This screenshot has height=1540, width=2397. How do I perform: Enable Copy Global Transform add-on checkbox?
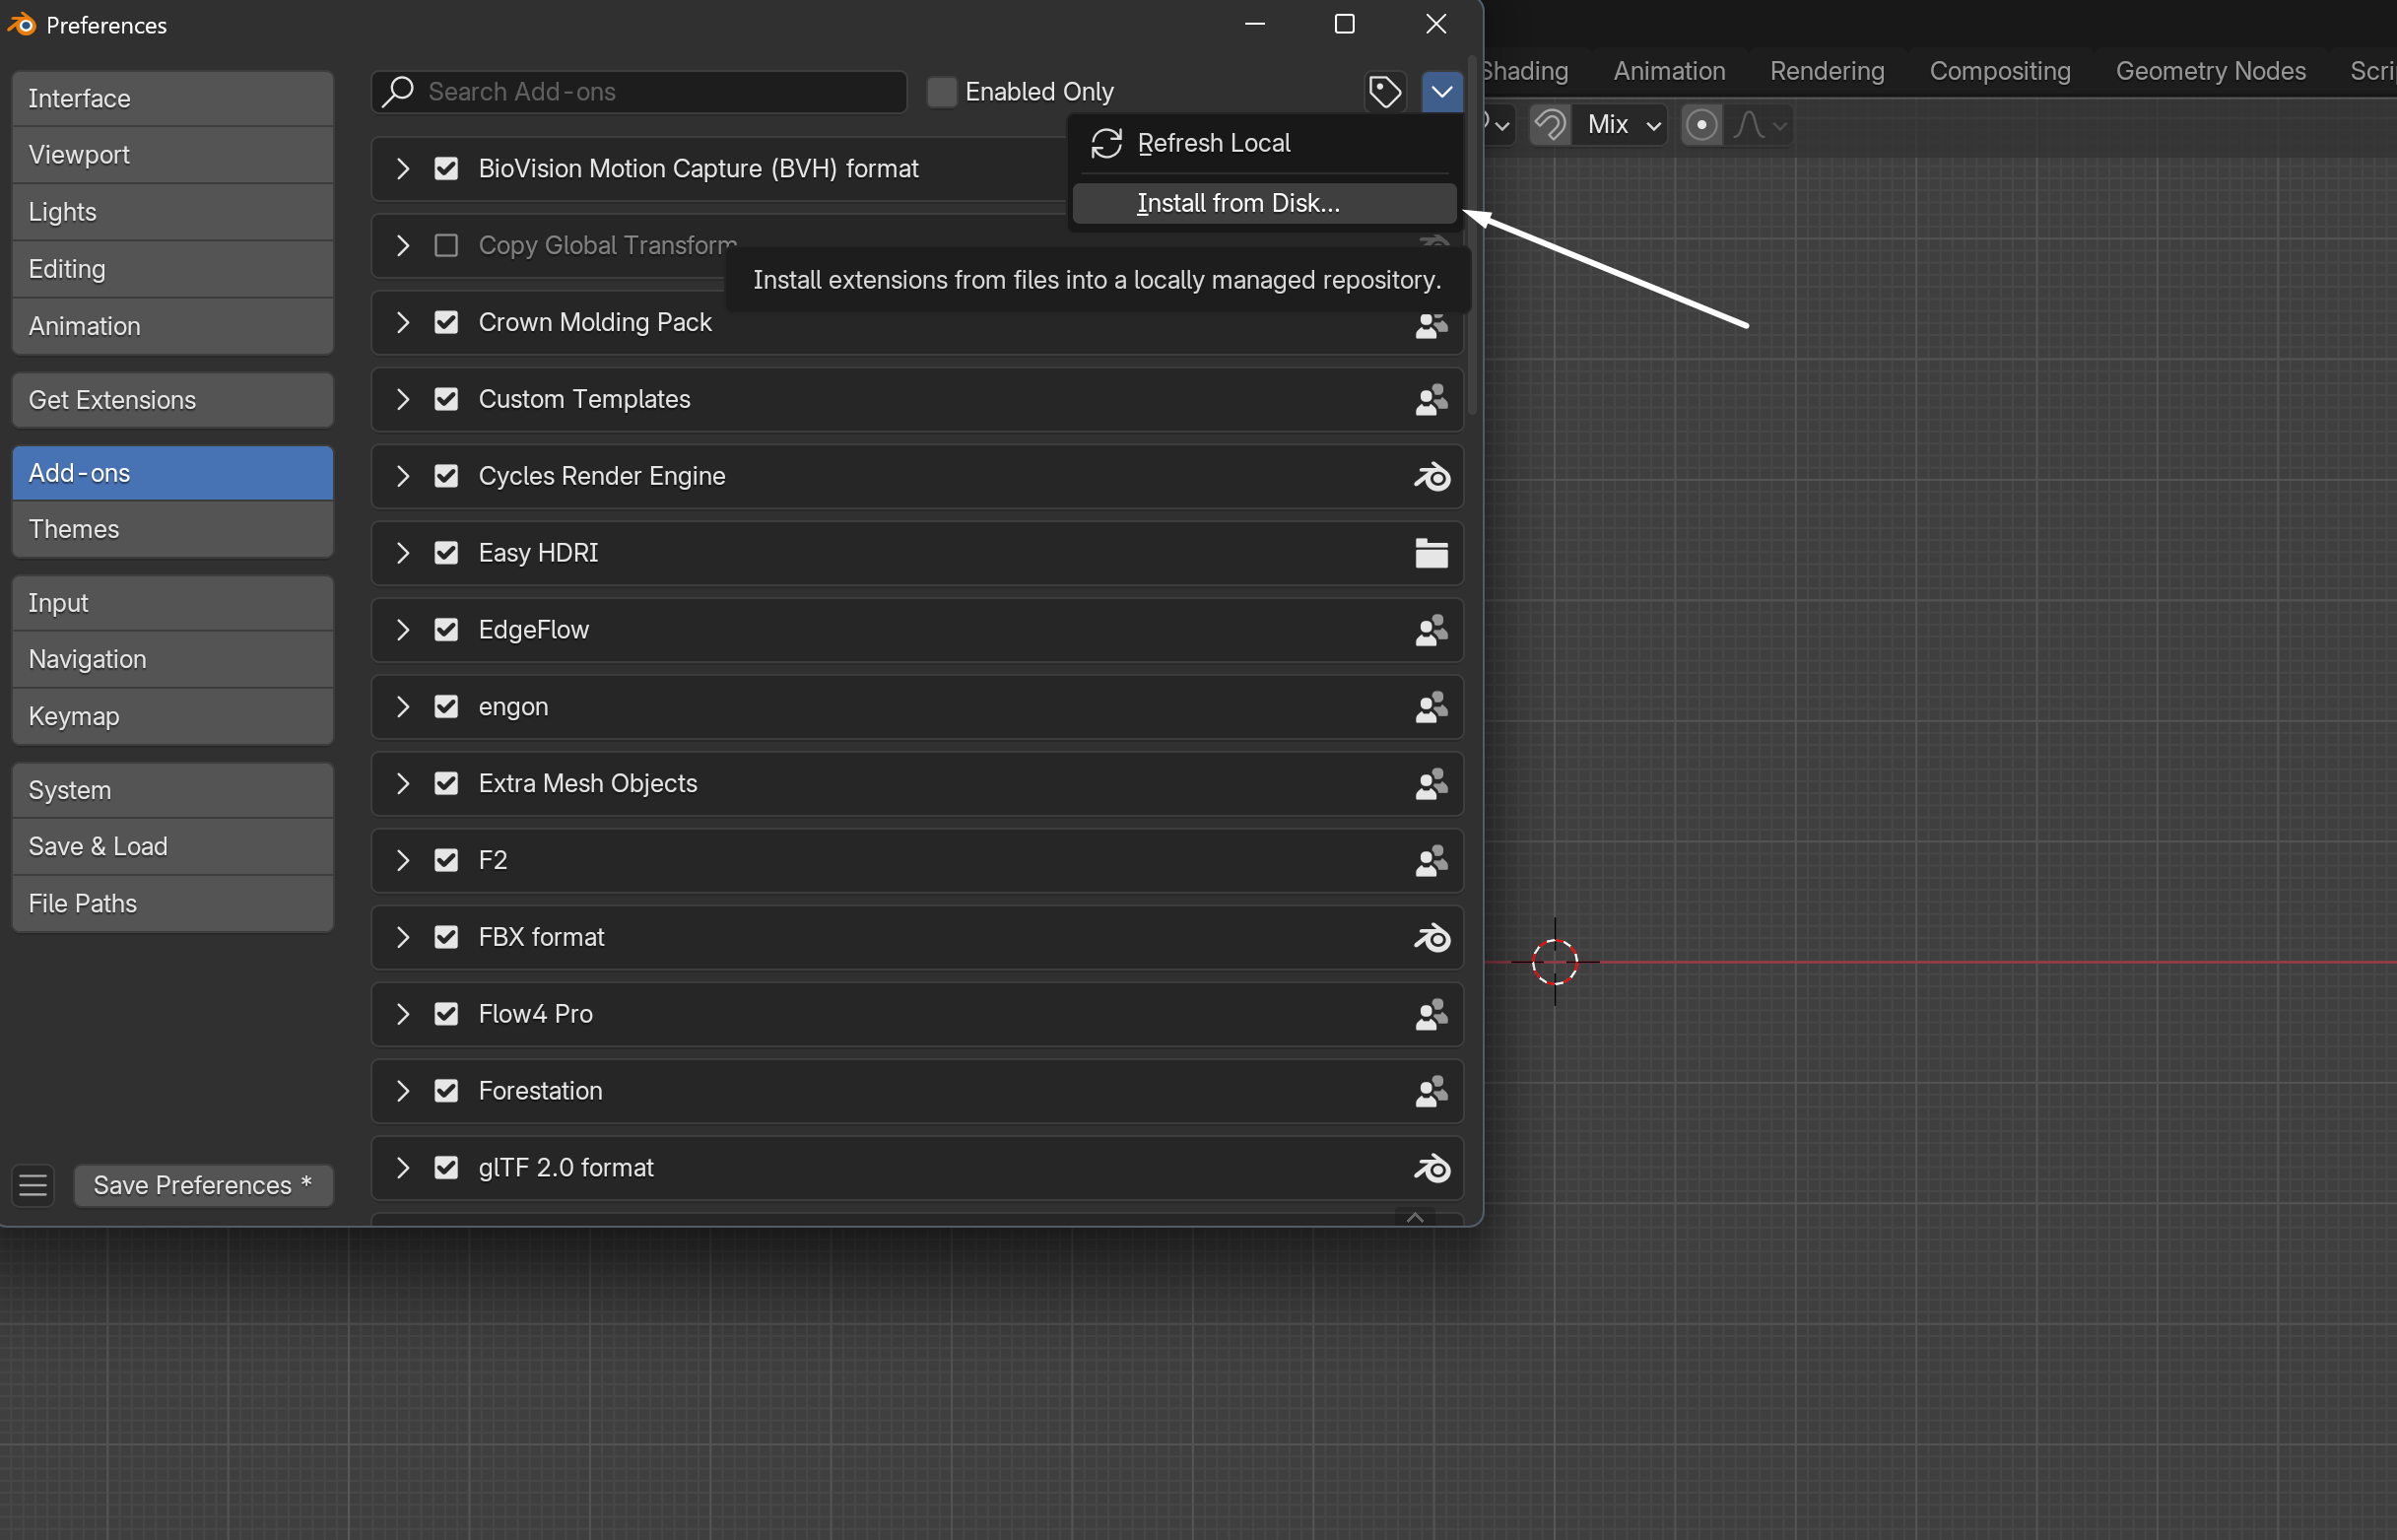pyautogui.click(x=446, y=246)
